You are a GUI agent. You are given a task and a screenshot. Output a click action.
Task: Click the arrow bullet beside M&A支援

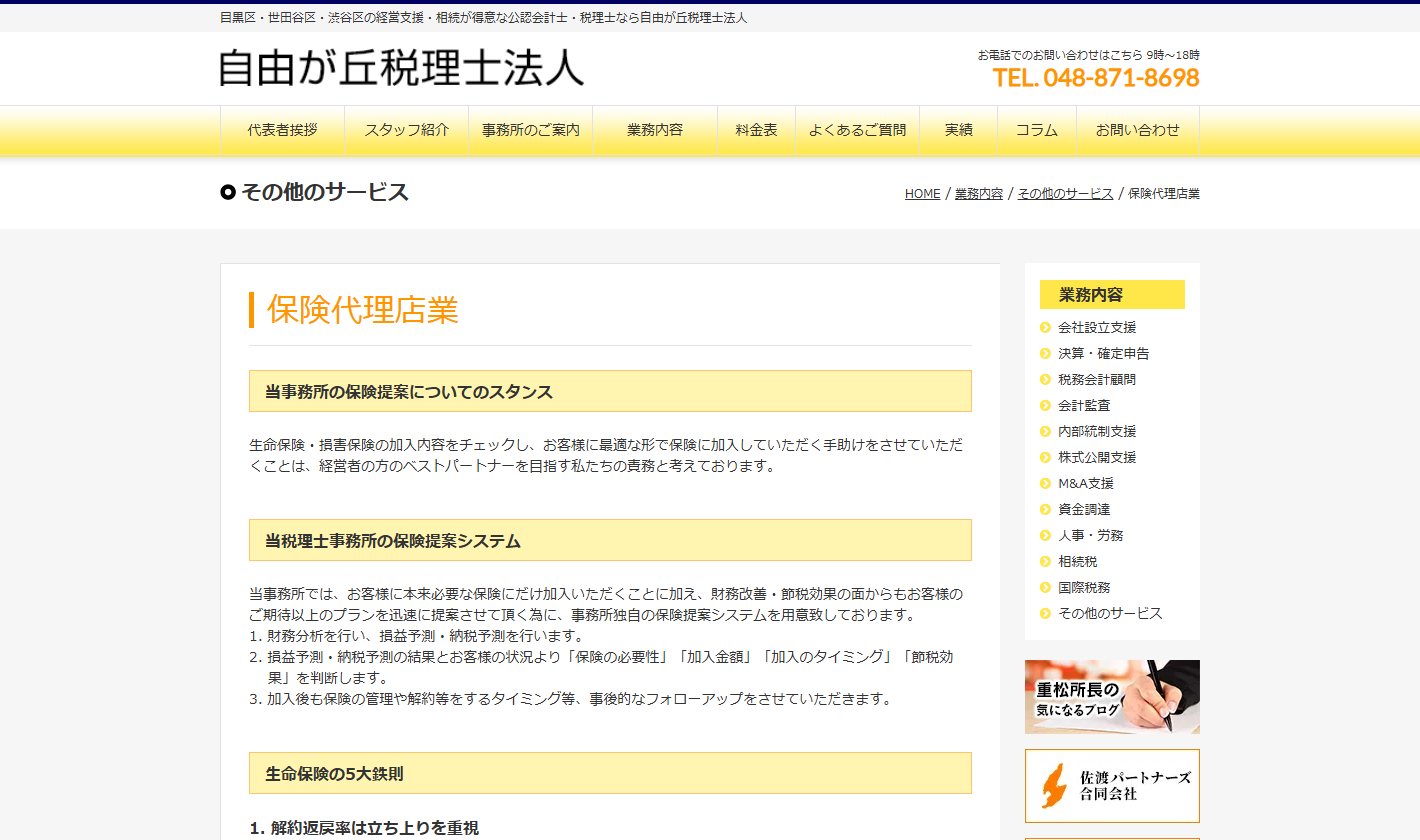(x=1046, y=483)
